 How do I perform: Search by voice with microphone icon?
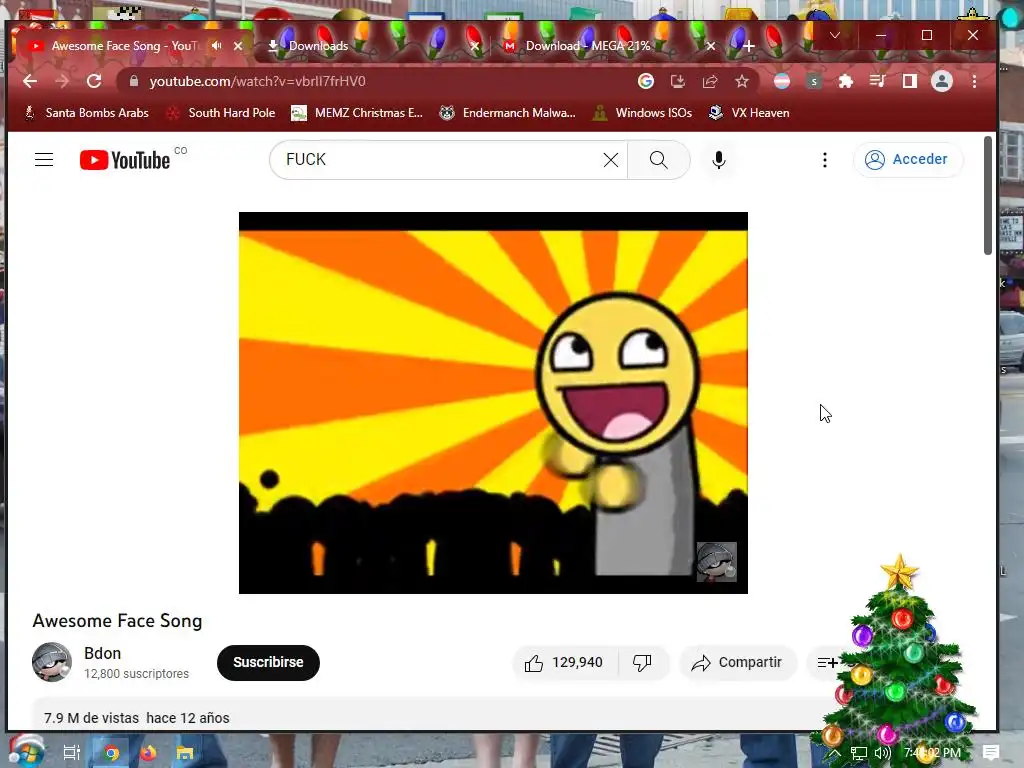click(719, 160)
